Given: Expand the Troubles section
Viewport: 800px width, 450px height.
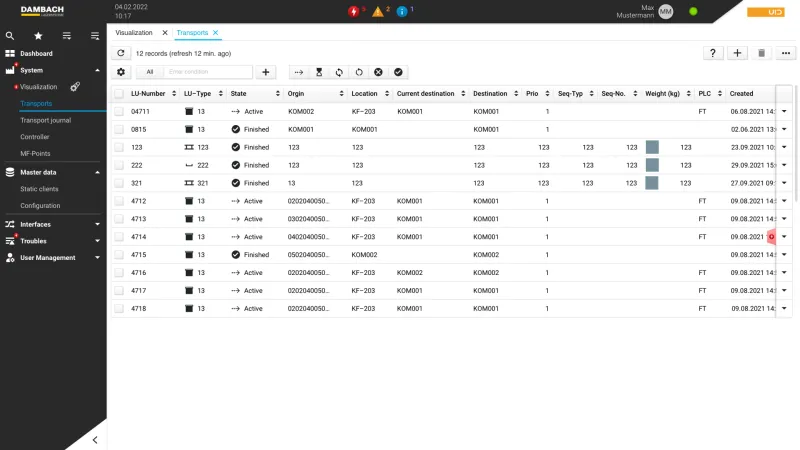Looking at the screenshot, I should [97, 241].
